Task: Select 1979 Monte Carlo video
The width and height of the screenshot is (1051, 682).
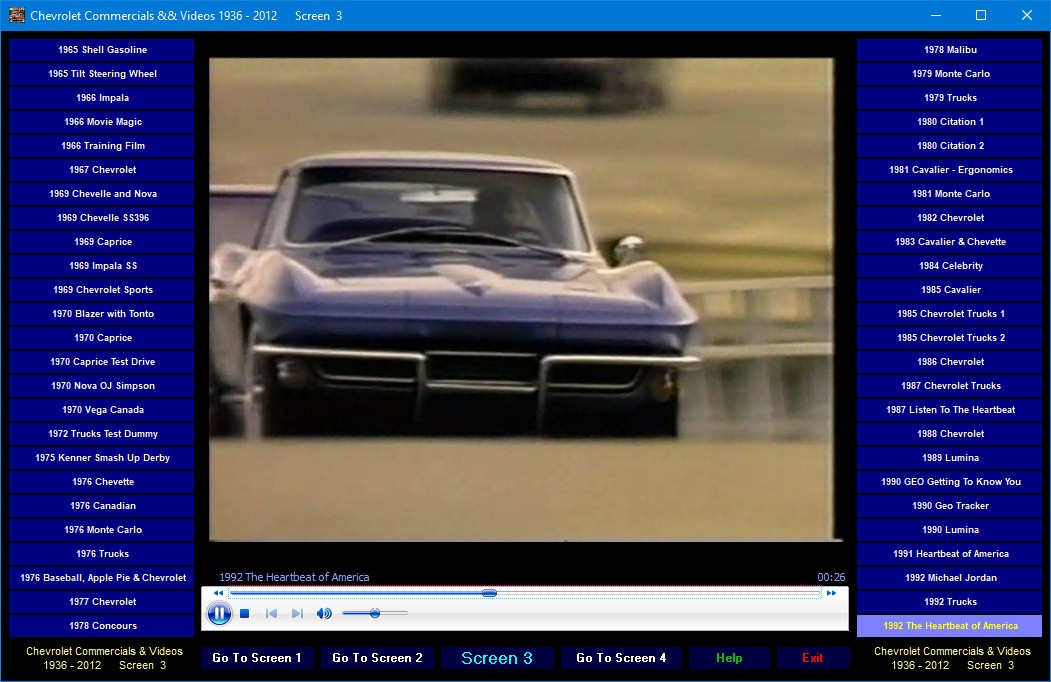Action: tap(950, 74)
